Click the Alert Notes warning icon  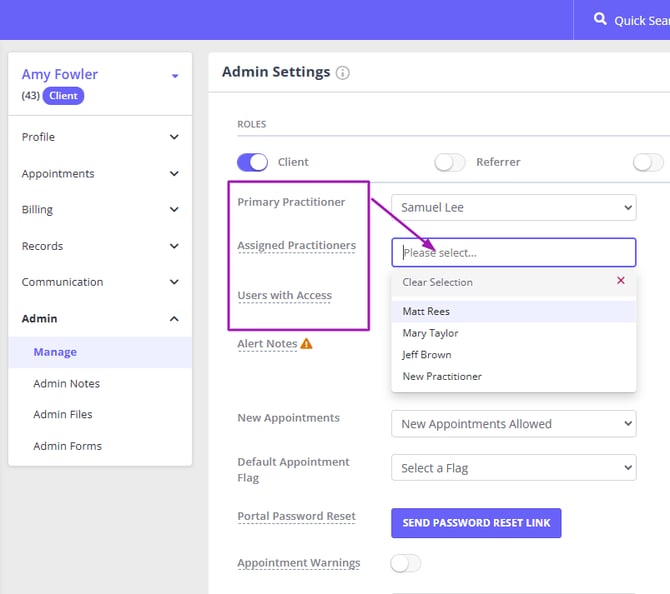pos(306,344)
